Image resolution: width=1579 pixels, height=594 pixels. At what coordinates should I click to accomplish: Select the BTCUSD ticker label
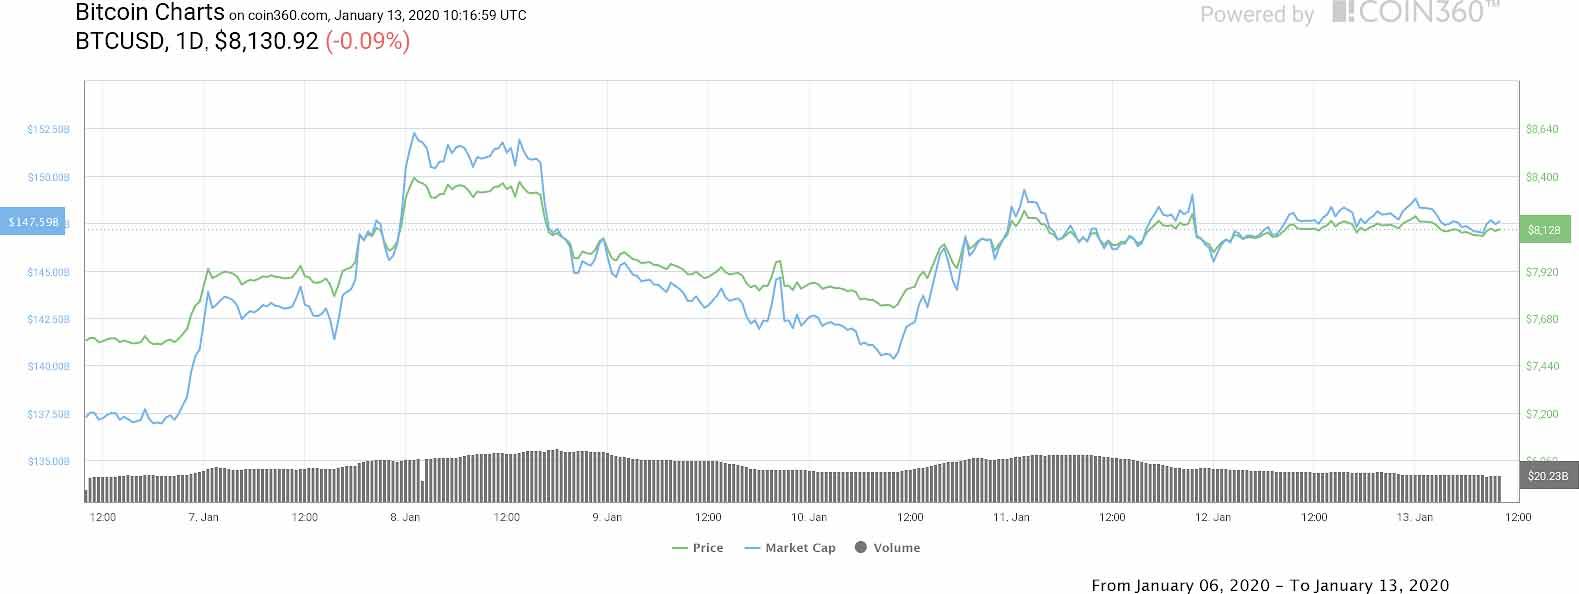[x=121, y=42]
